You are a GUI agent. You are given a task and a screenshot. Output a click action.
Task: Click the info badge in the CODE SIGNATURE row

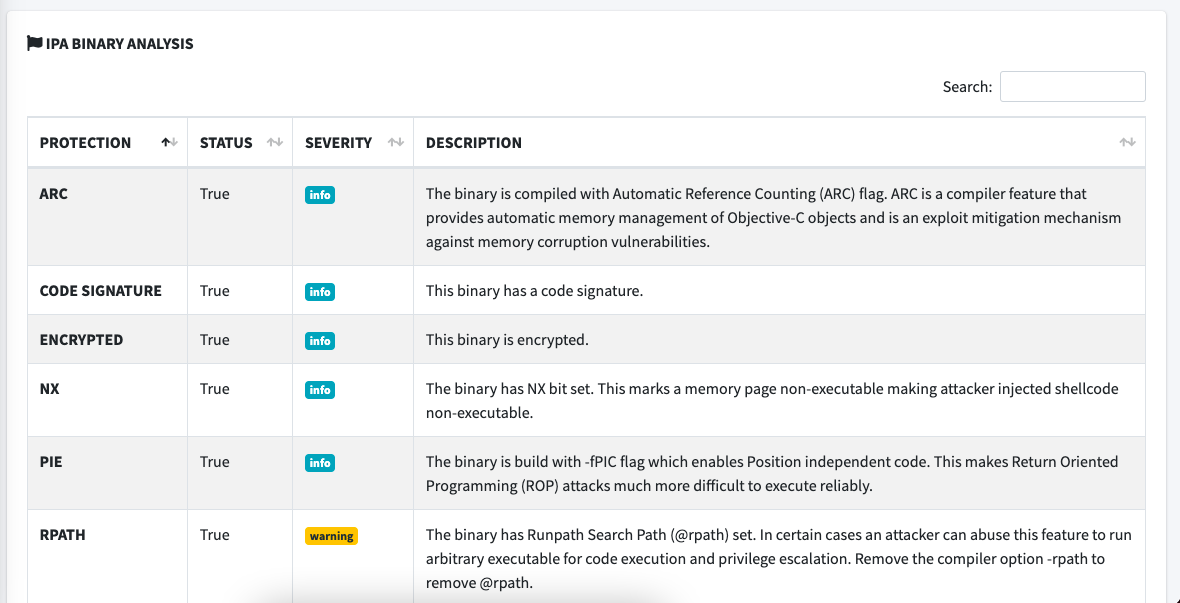click(319, 291)
